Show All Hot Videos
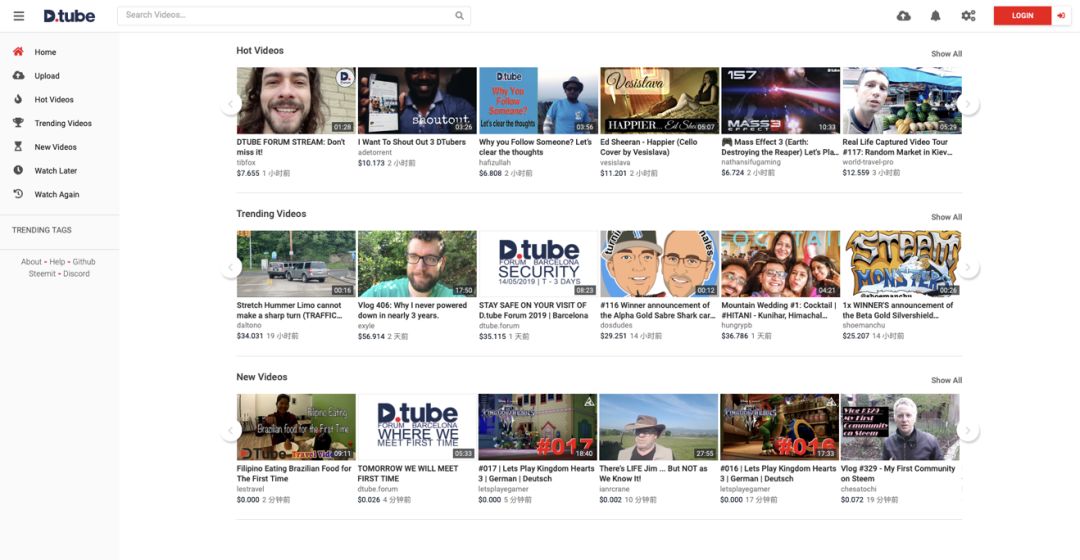Image resolution: width=1080 pixels, height=560 pixels. coord(946,54)
